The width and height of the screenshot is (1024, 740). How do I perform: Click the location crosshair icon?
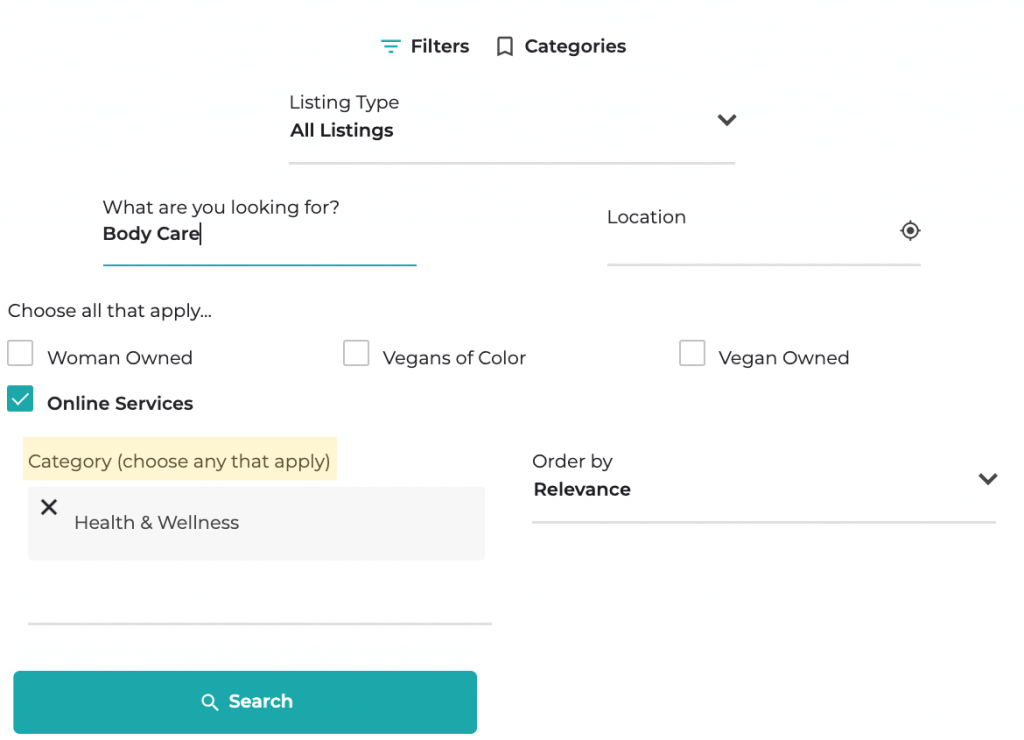click(909, 231)
